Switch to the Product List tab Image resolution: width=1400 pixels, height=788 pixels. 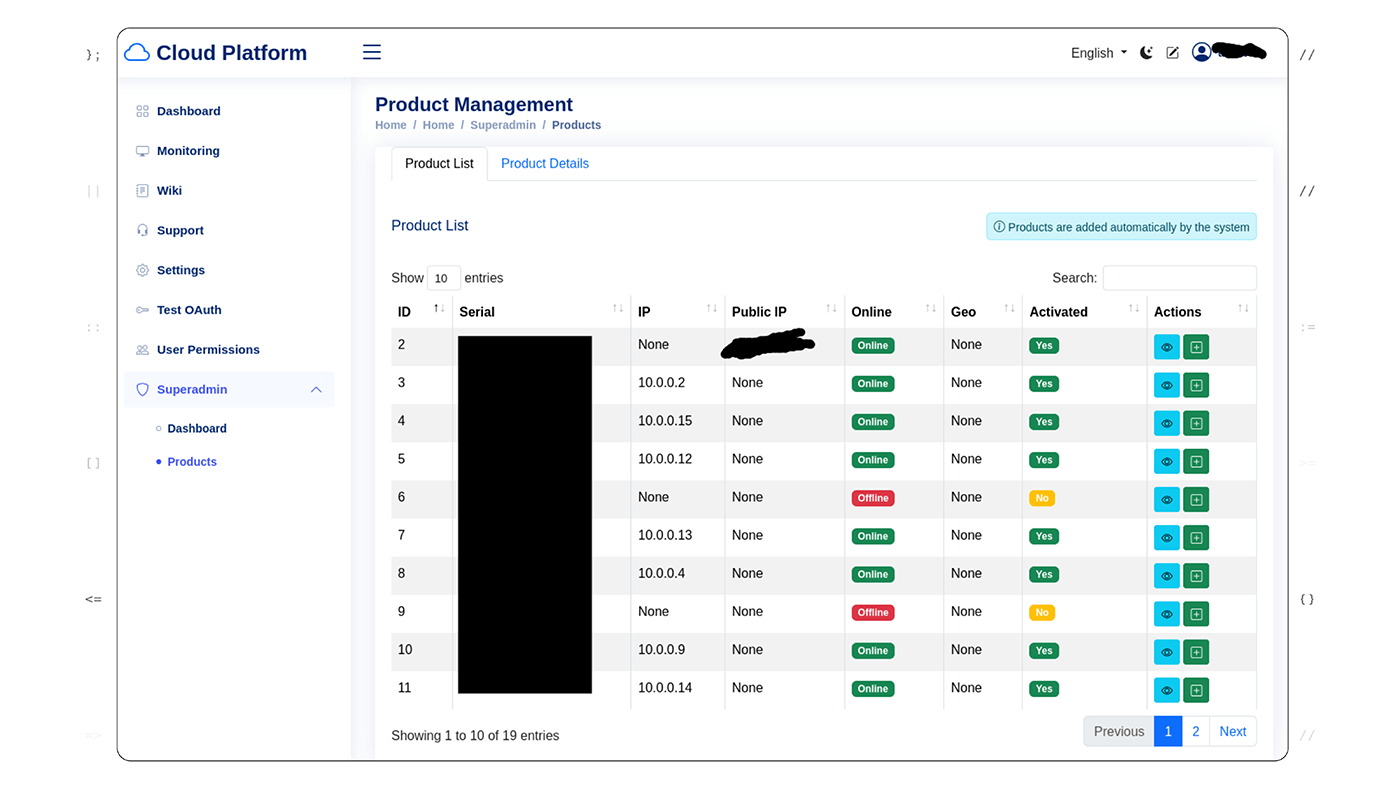point(439,164)
